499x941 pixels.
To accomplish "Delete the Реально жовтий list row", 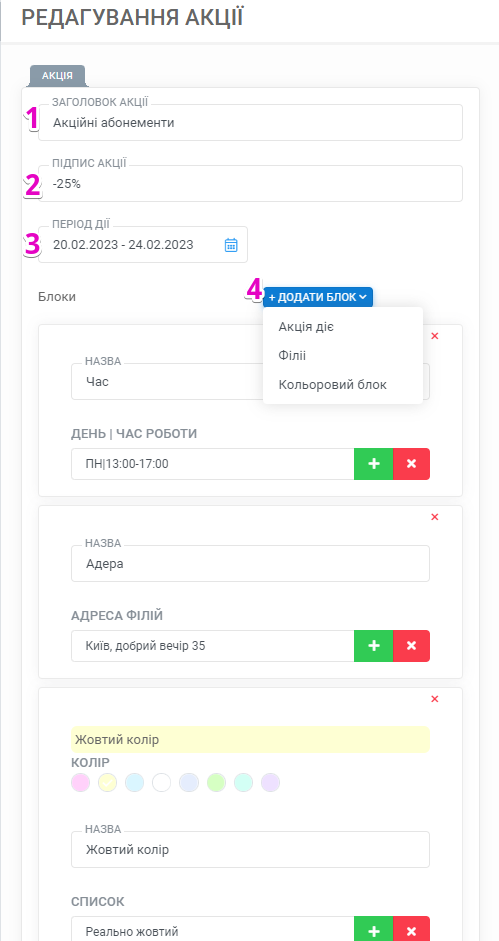I will (411, 930).
